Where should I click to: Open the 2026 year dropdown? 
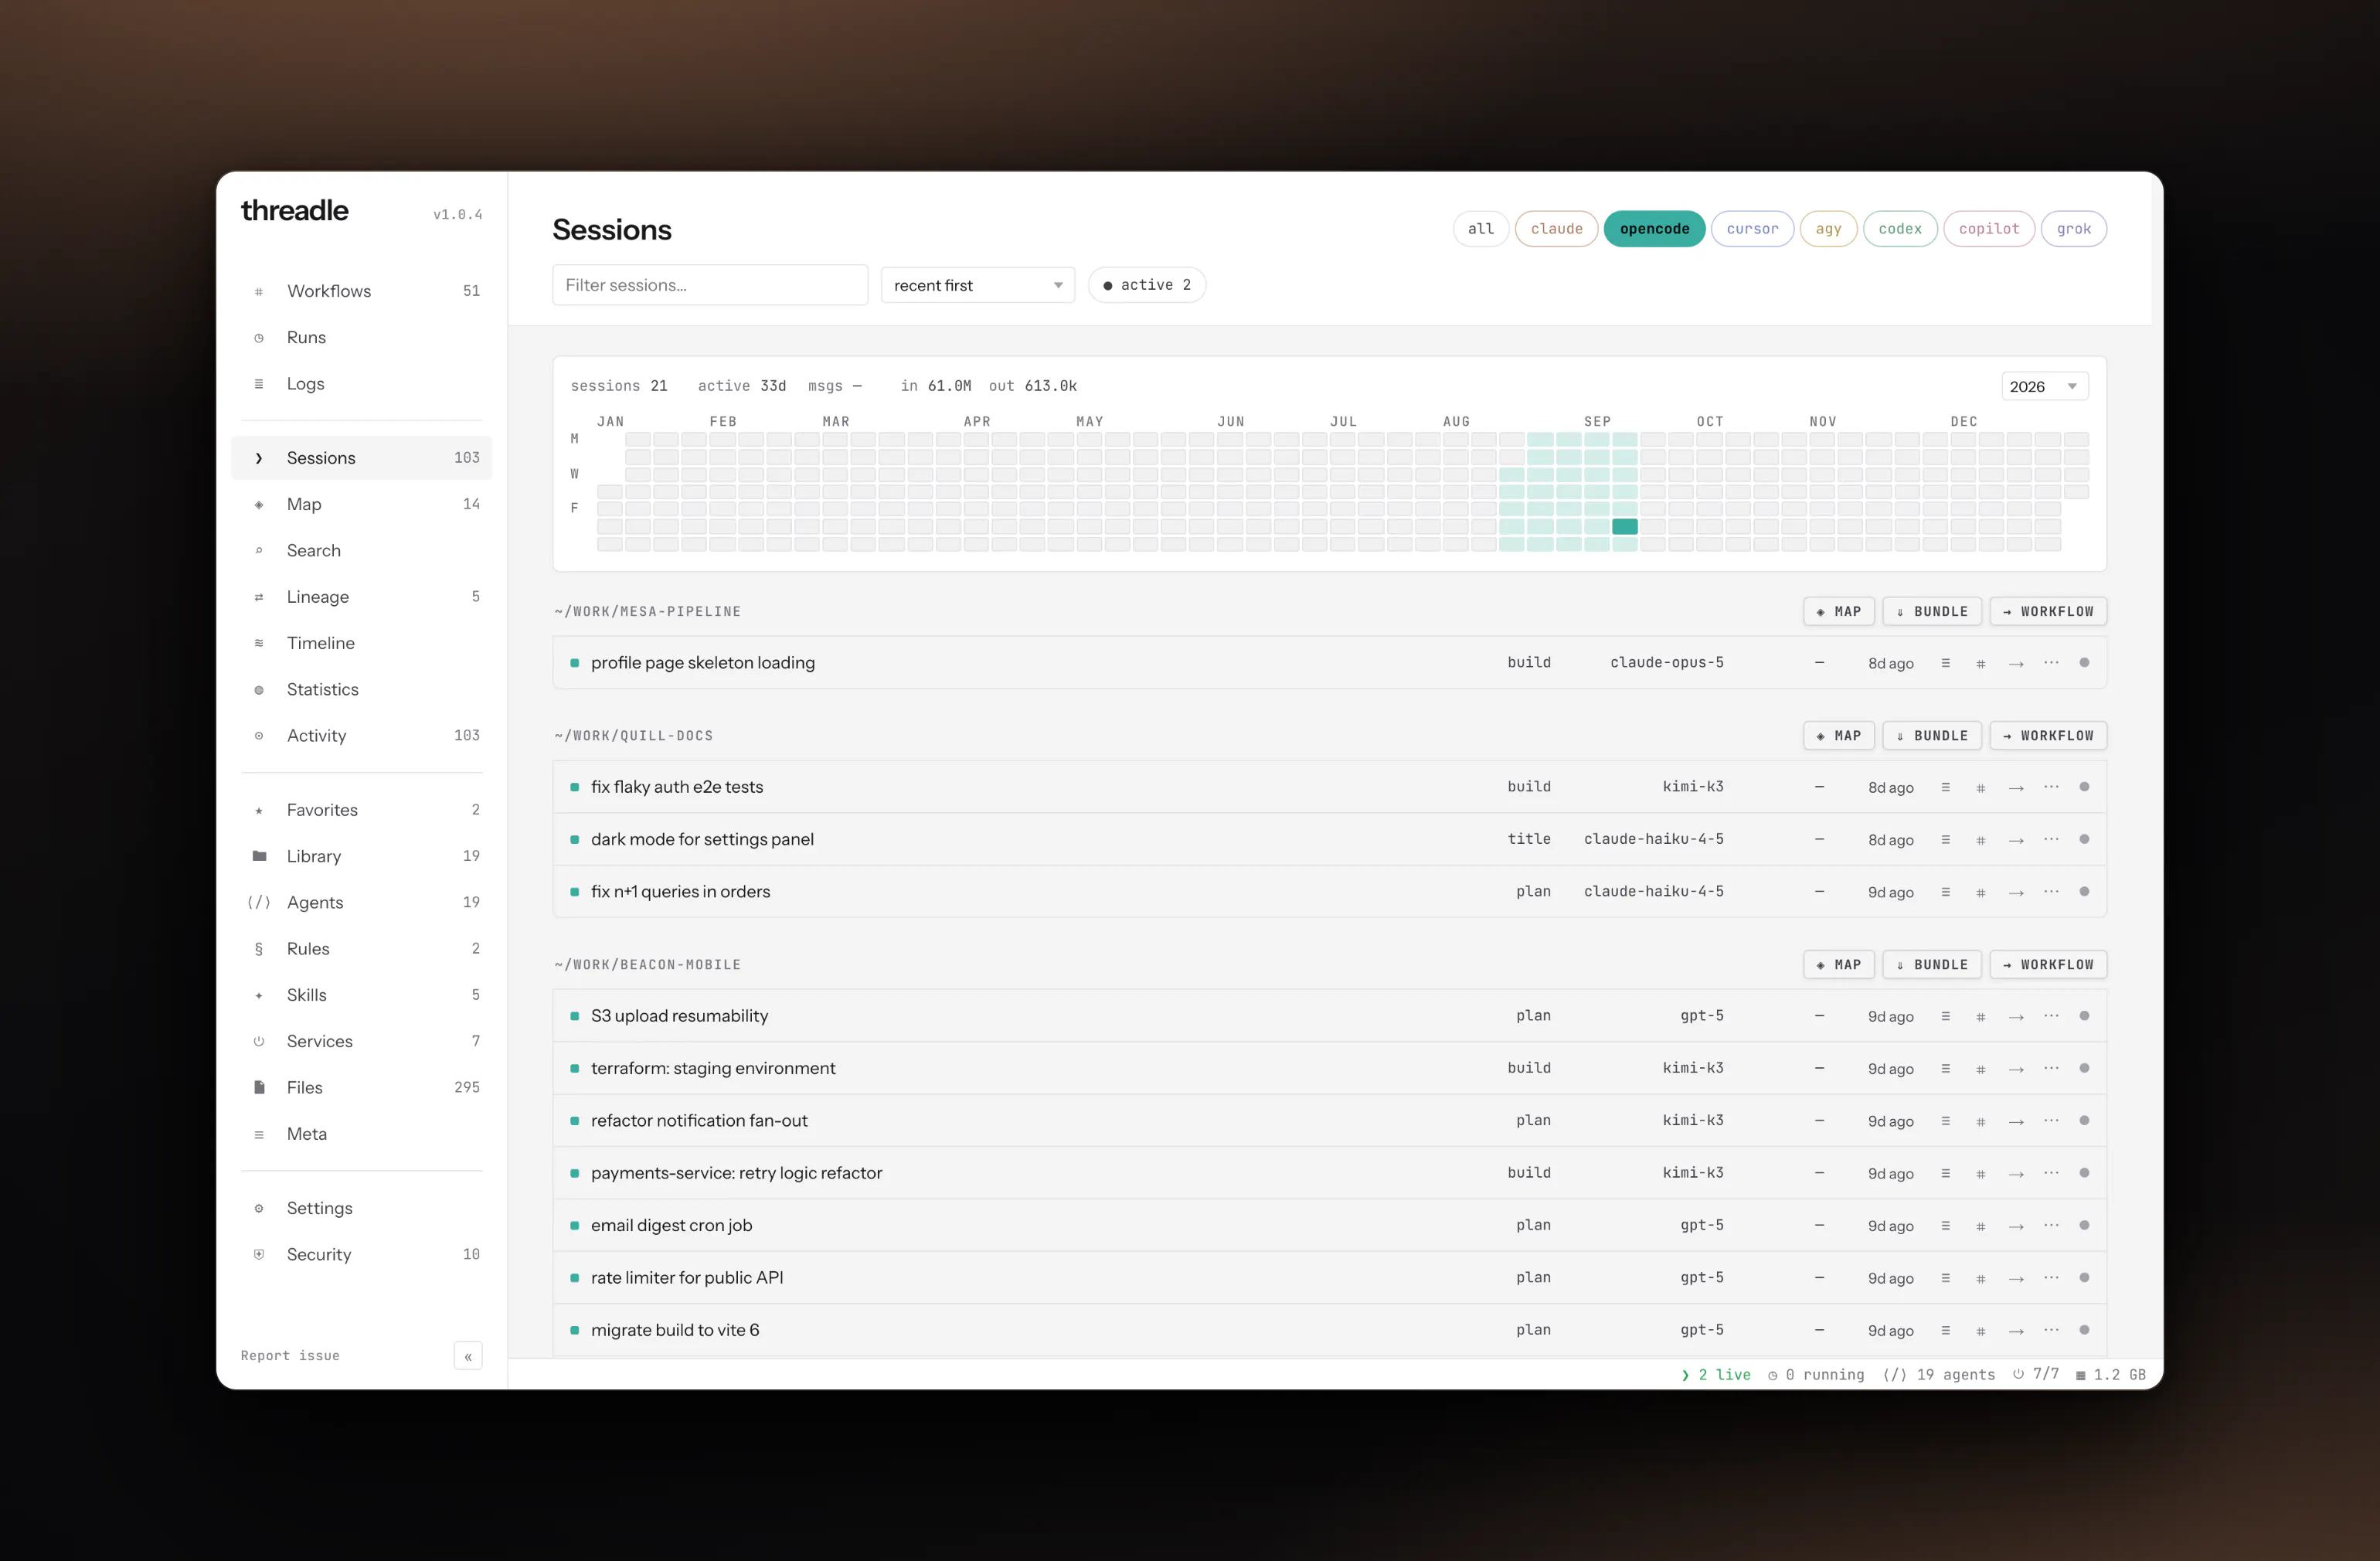click(x=2044, y=387)
